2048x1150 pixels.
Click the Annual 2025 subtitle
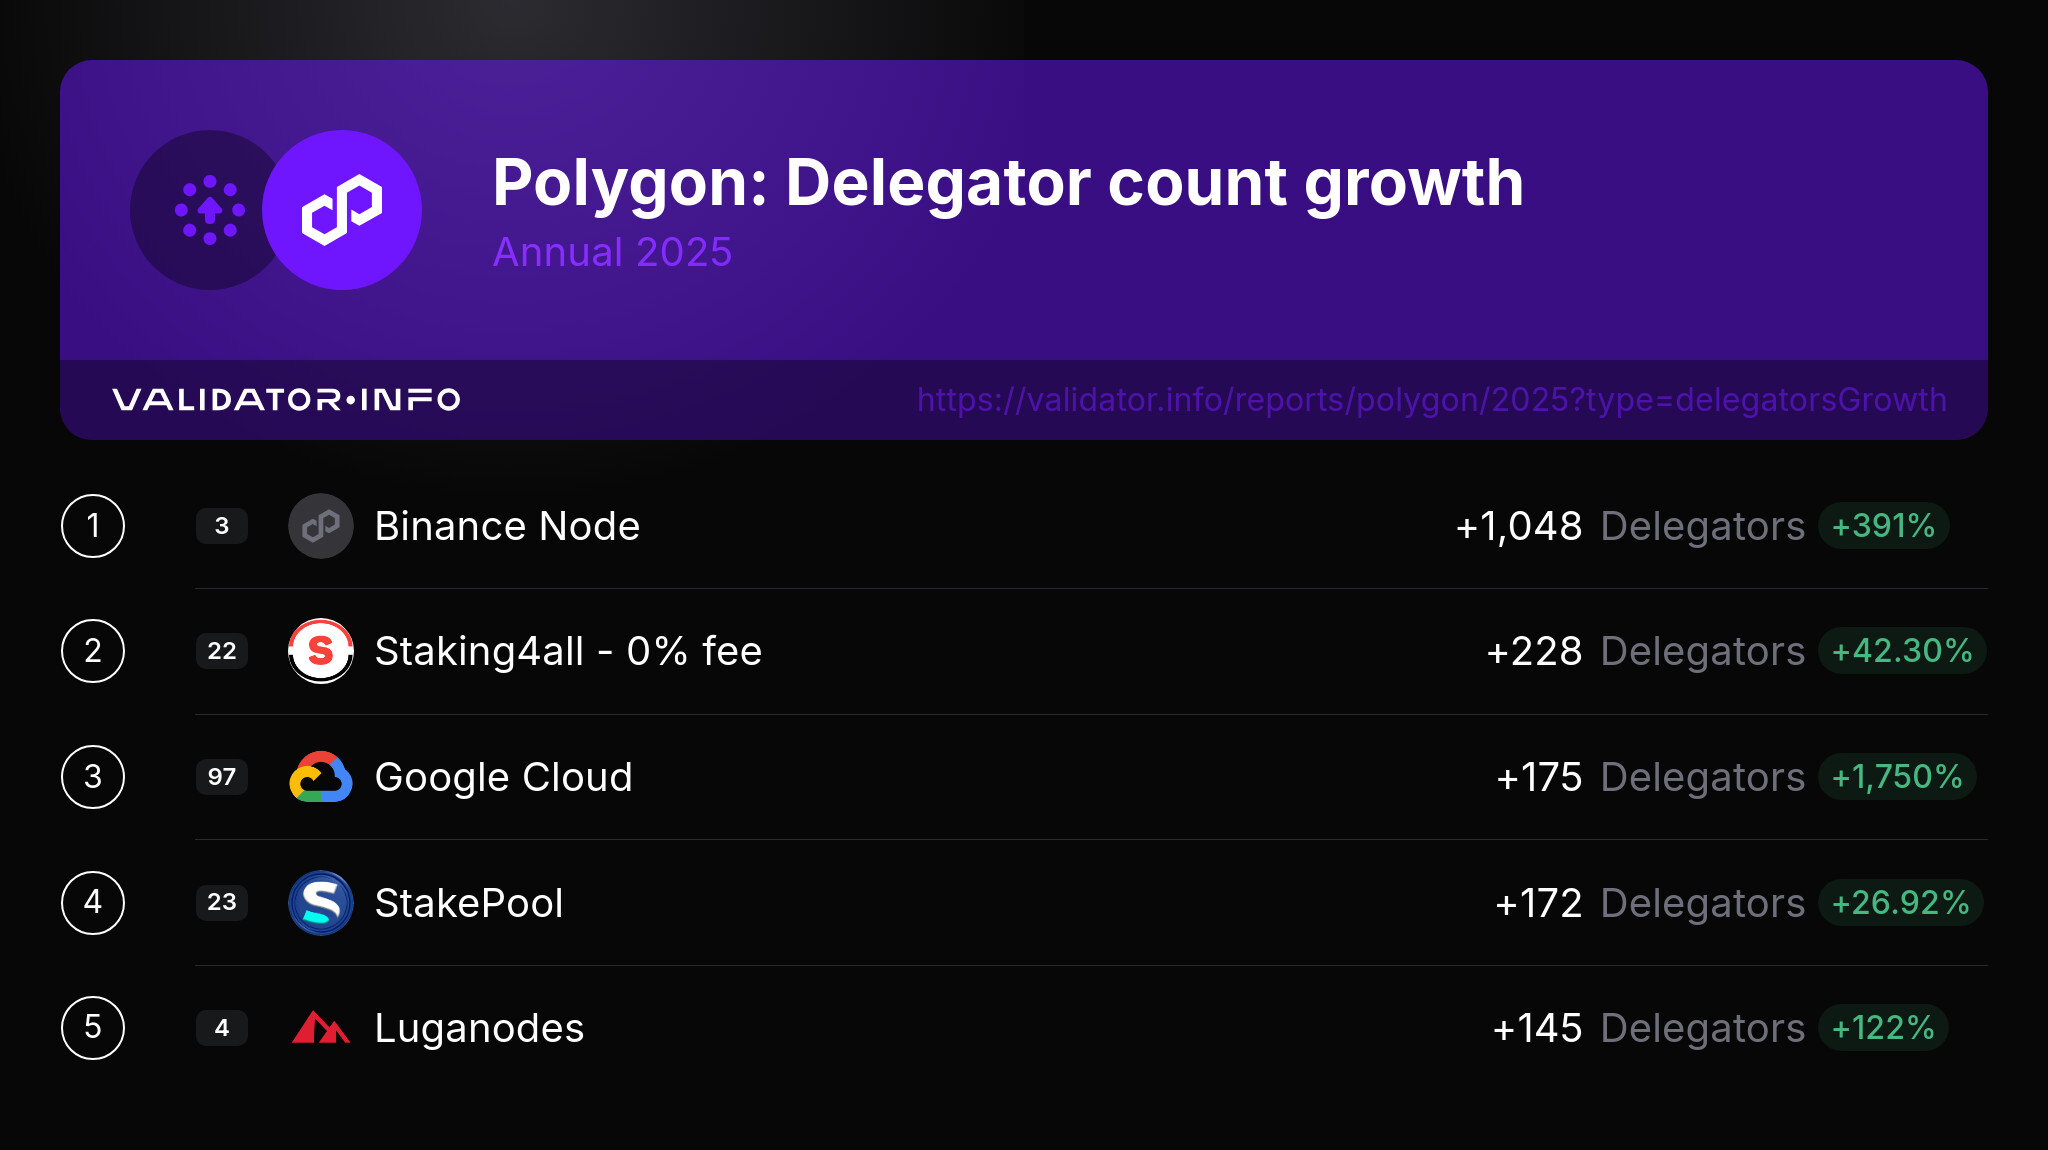click(x=612, y=252)
